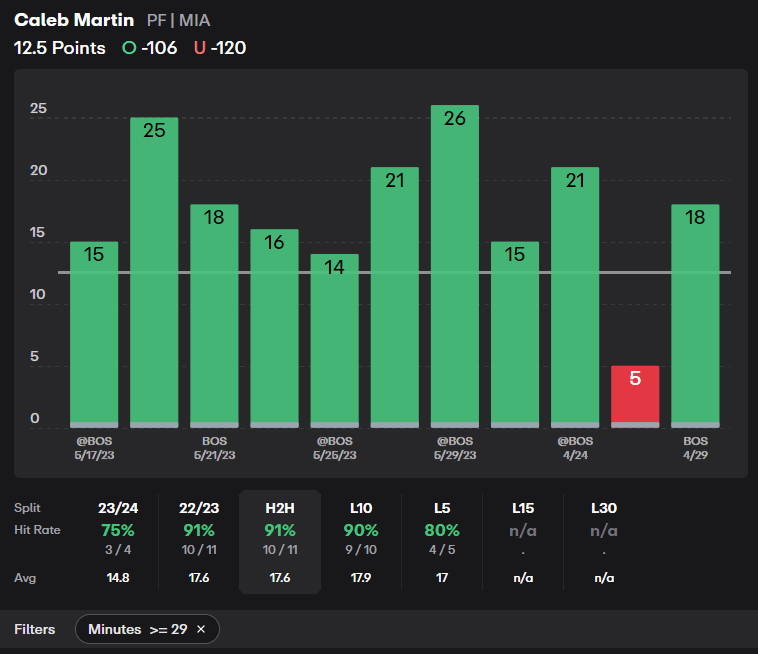
Task: Click the '@BOS 5/25/23' axis label
Action: [x=335, y=448]
